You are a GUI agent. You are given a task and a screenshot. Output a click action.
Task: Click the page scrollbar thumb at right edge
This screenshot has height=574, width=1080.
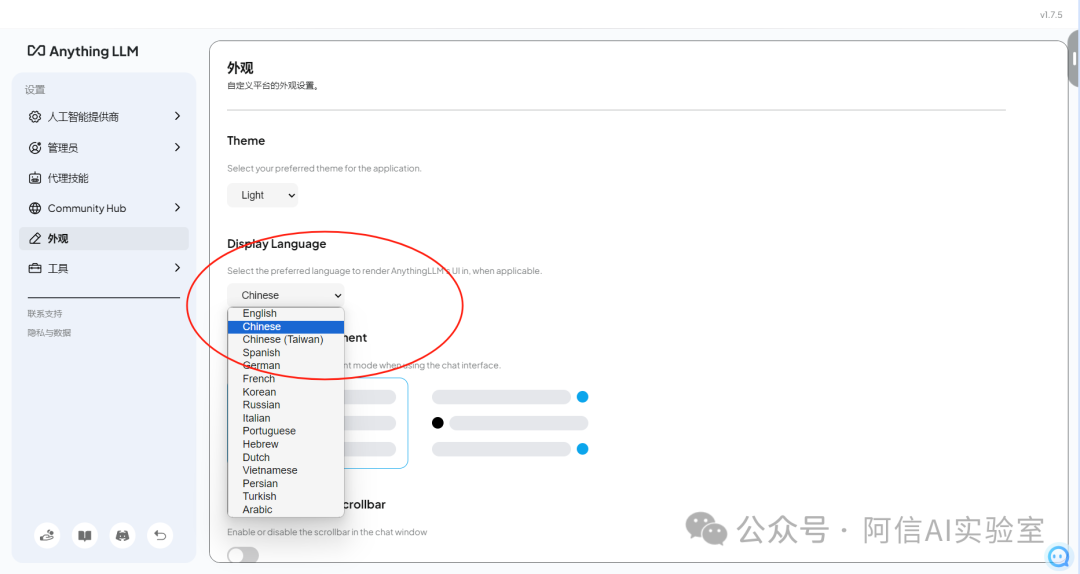(1073, 60)
